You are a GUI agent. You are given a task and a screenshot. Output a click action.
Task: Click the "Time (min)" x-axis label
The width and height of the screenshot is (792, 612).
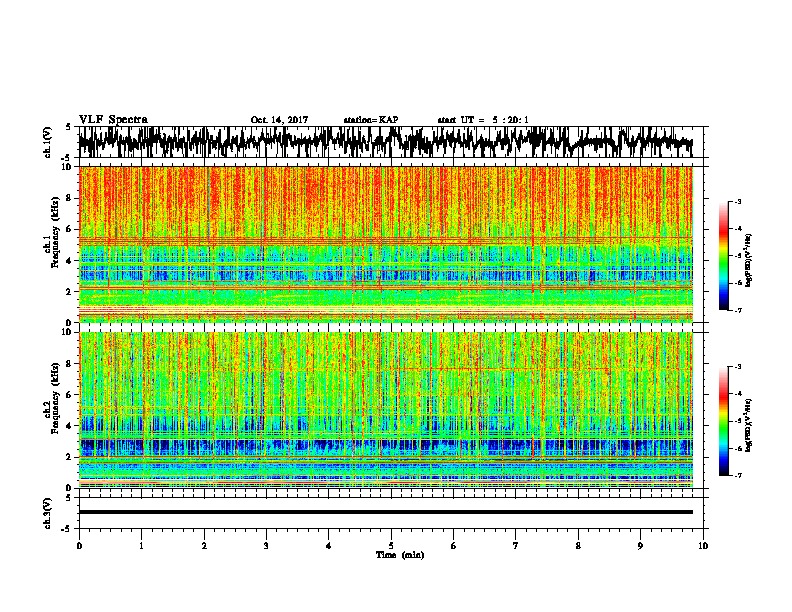[x=400, y=555]
